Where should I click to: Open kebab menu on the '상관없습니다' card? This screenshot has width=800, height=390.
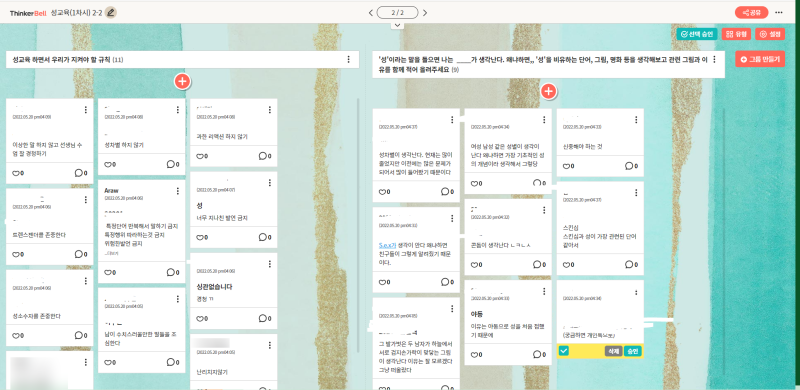(x=269, y=264)
